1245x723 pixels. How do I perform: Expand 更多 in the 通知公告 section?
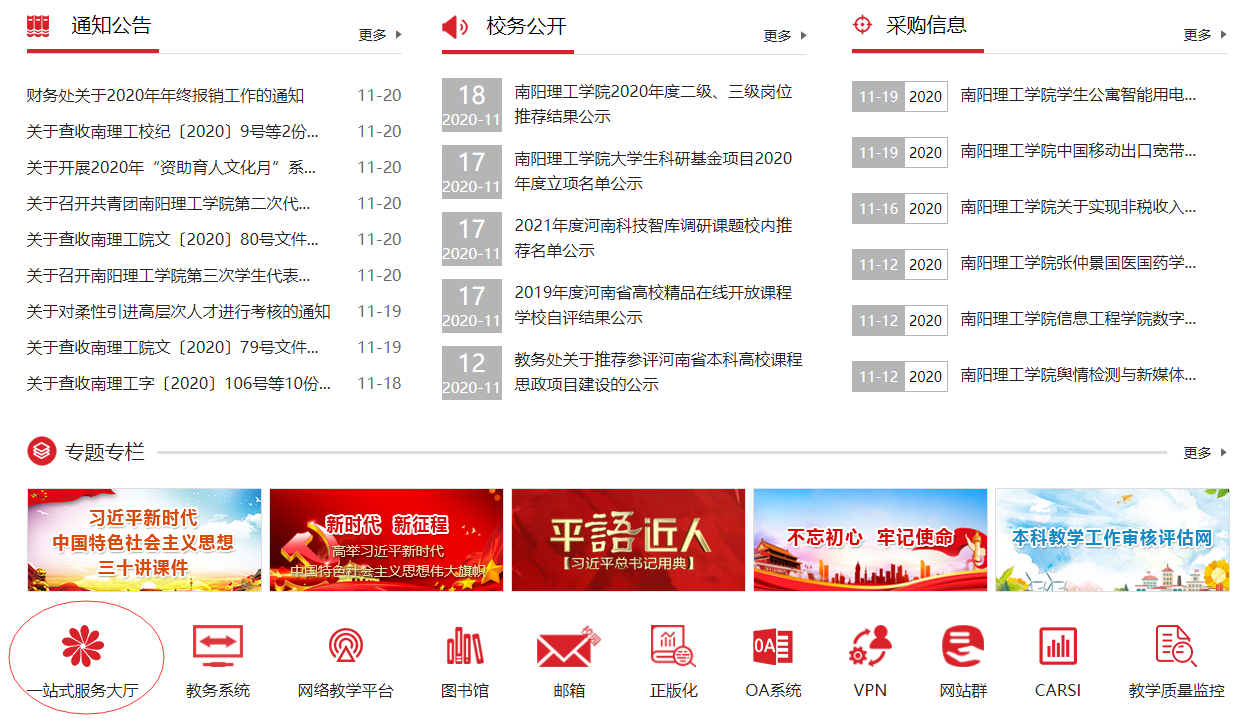point(379,35)
